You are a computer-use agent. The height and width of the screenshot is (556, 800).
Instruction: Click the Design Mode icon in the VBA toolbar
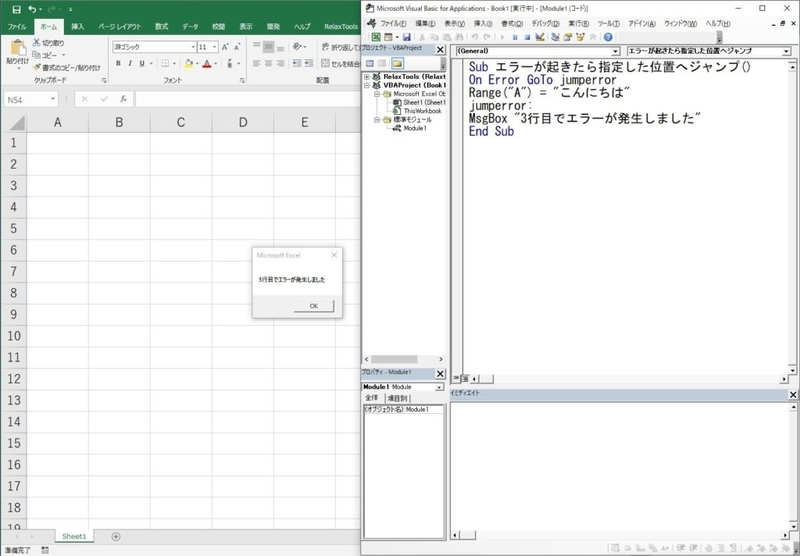(540, 37)
